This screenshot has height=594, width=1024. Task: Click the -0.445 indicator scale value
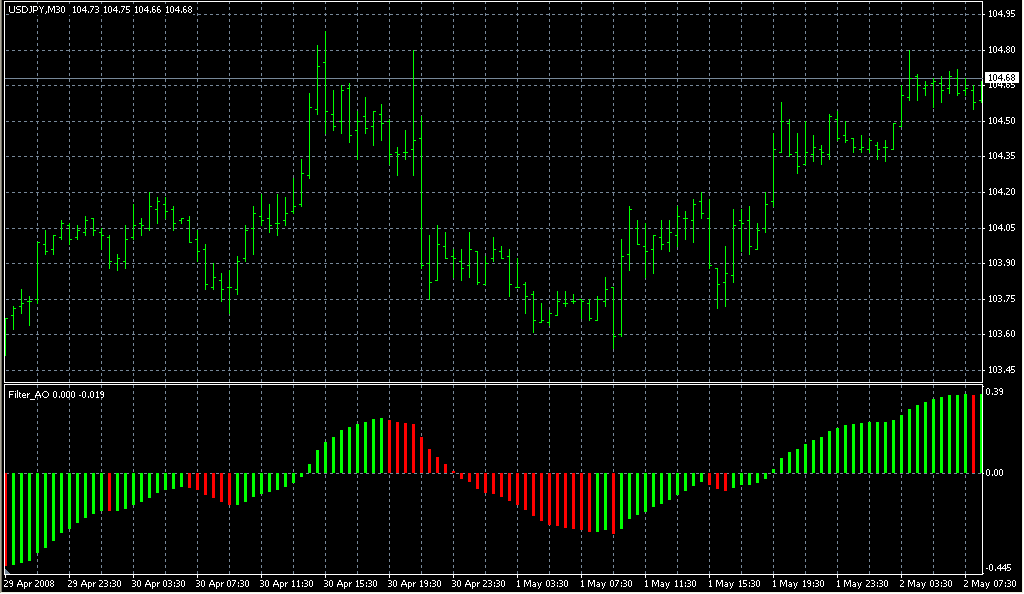1001,567
